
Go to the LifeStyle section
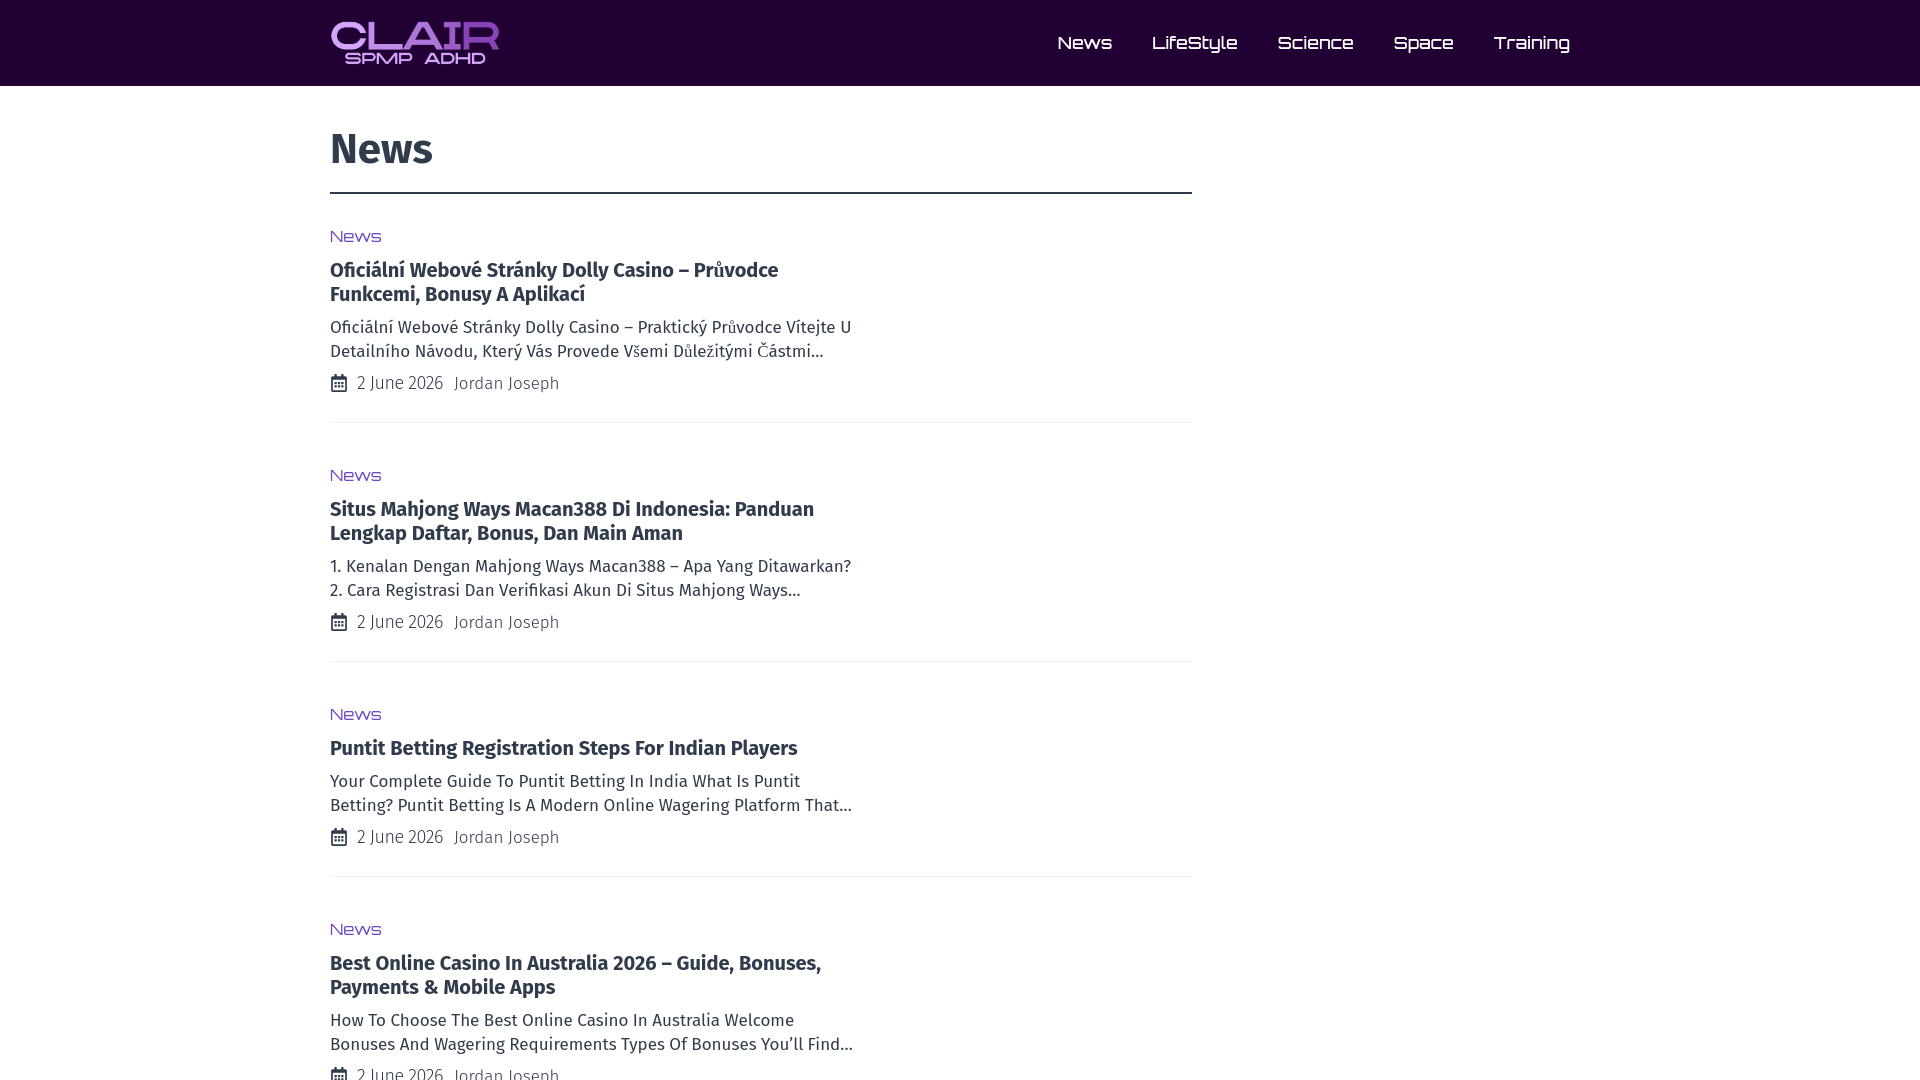[x=1194, y=43]
